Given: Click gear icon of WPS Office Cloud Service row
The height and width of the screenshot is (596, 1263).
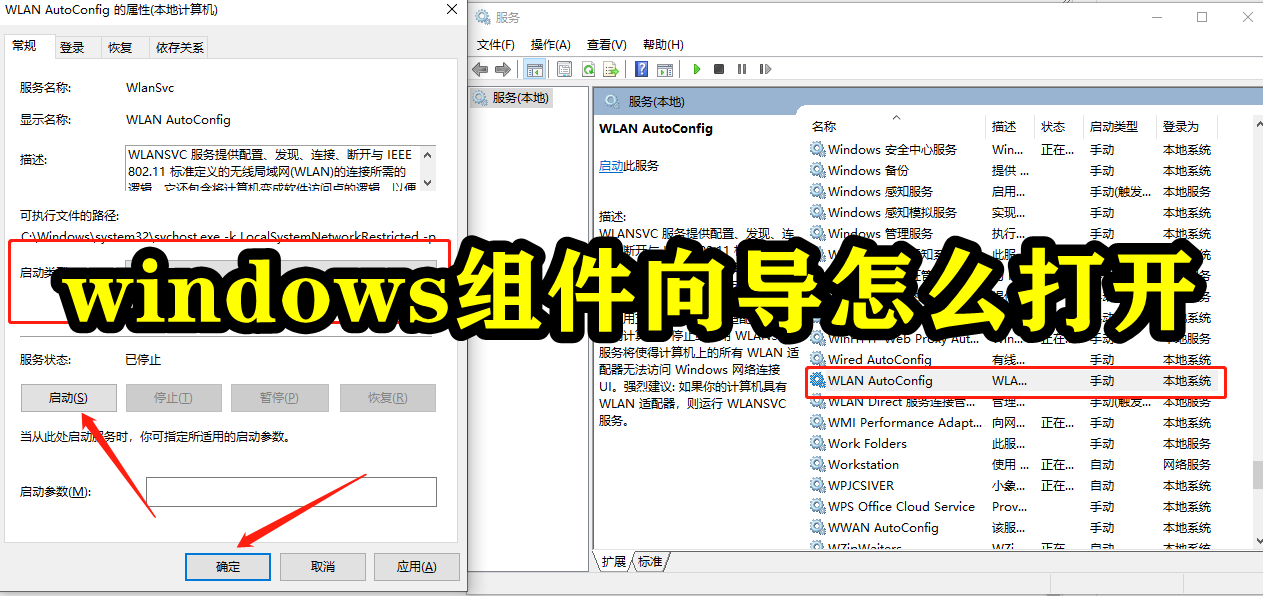Looking at the screenshot, I should coord(818,506).
